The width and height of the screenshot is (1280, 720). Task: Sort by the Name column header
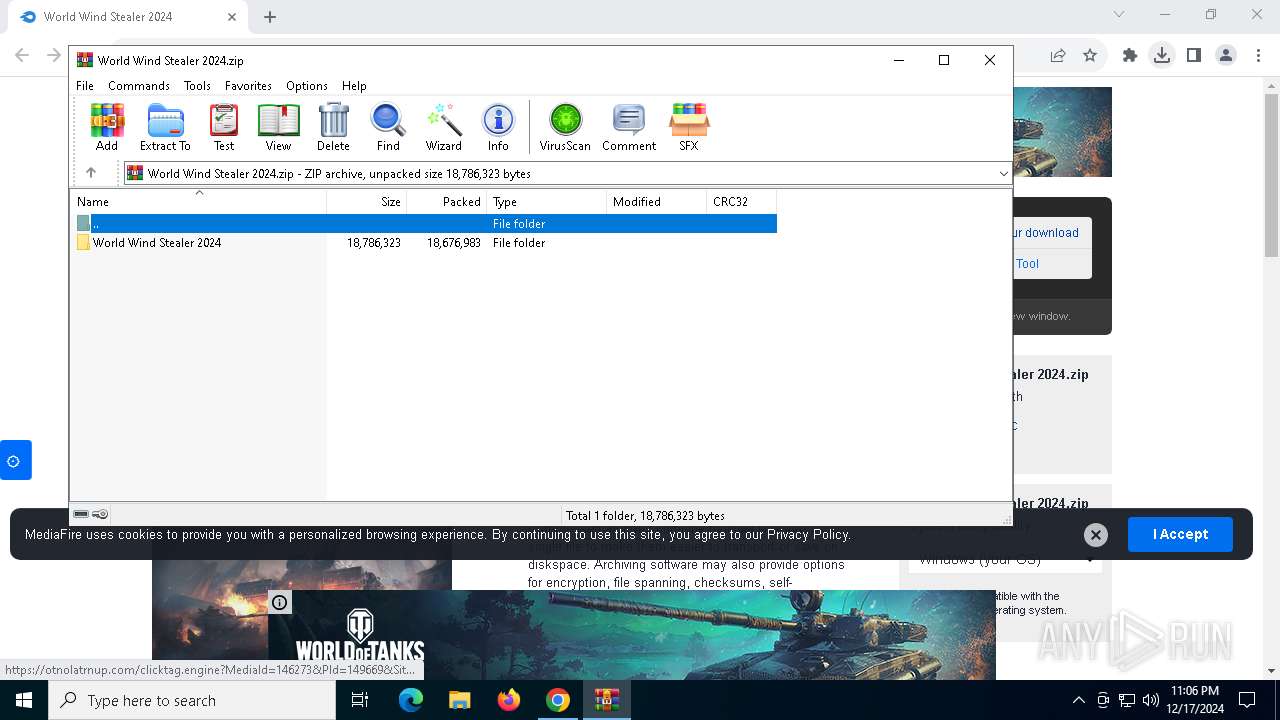tap(199, 202)
